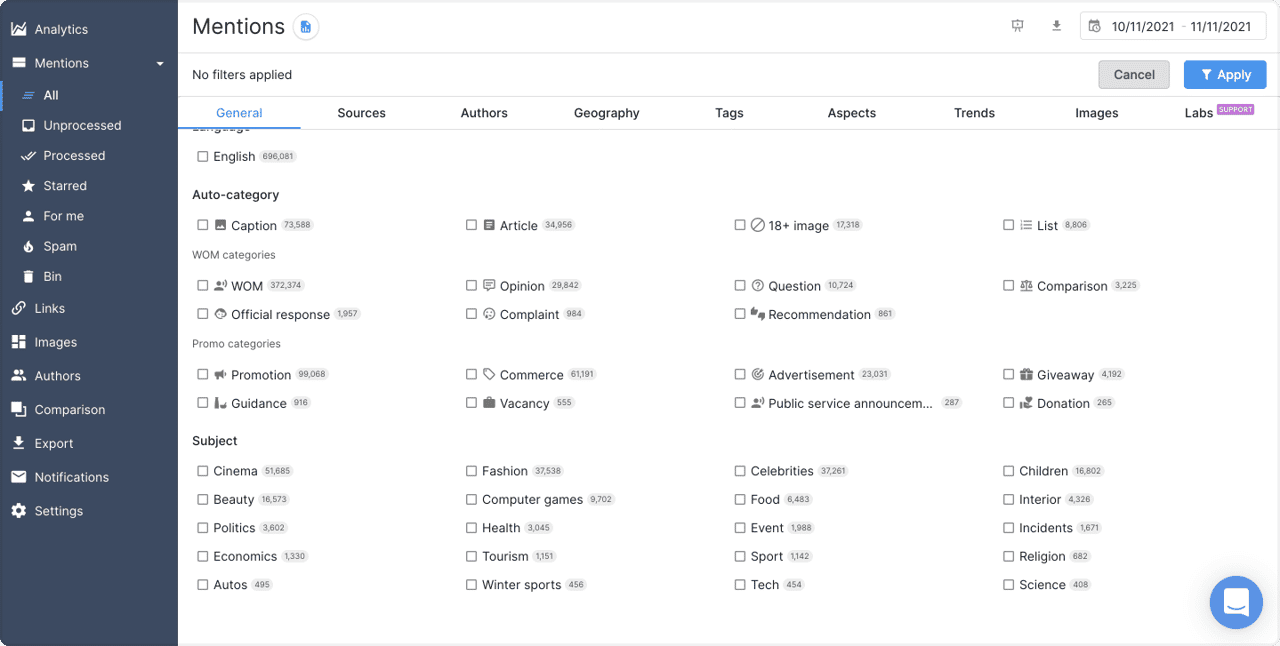The height and width of the screenshot is (646, 1280).
Task: Tick the Winter sports checkbox
Action: (471, 584)
